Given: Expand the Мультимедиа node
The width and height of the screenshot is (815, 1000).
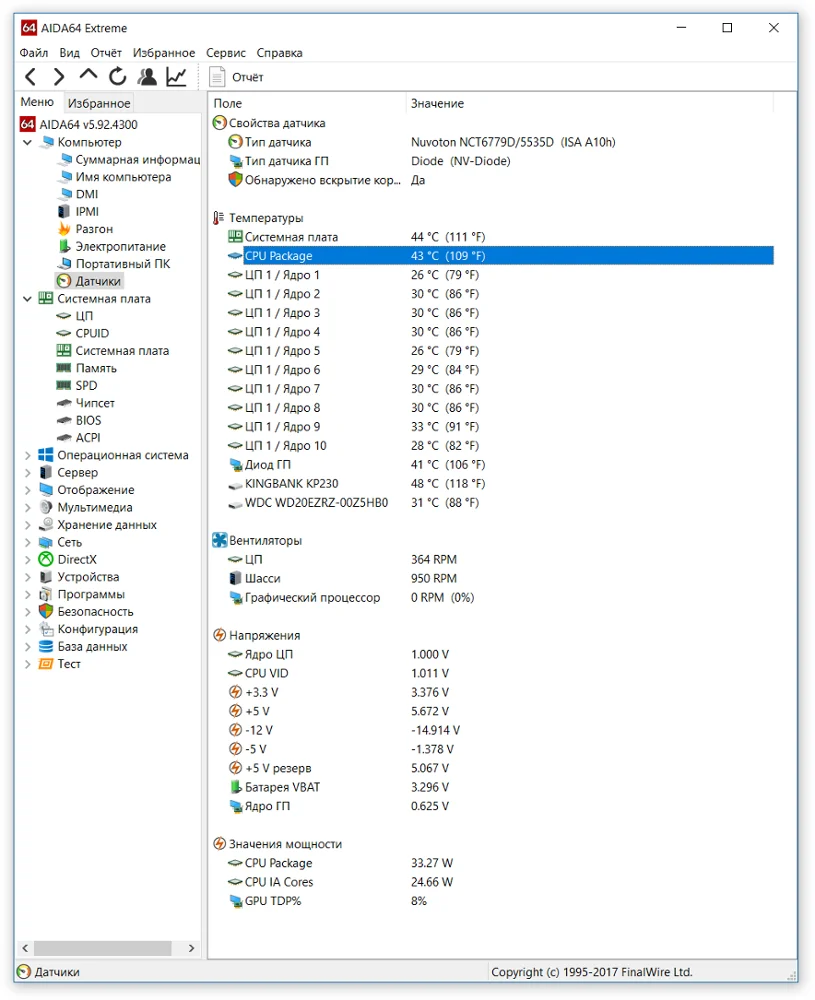Looking at the screenshot, I should [27, 508].
